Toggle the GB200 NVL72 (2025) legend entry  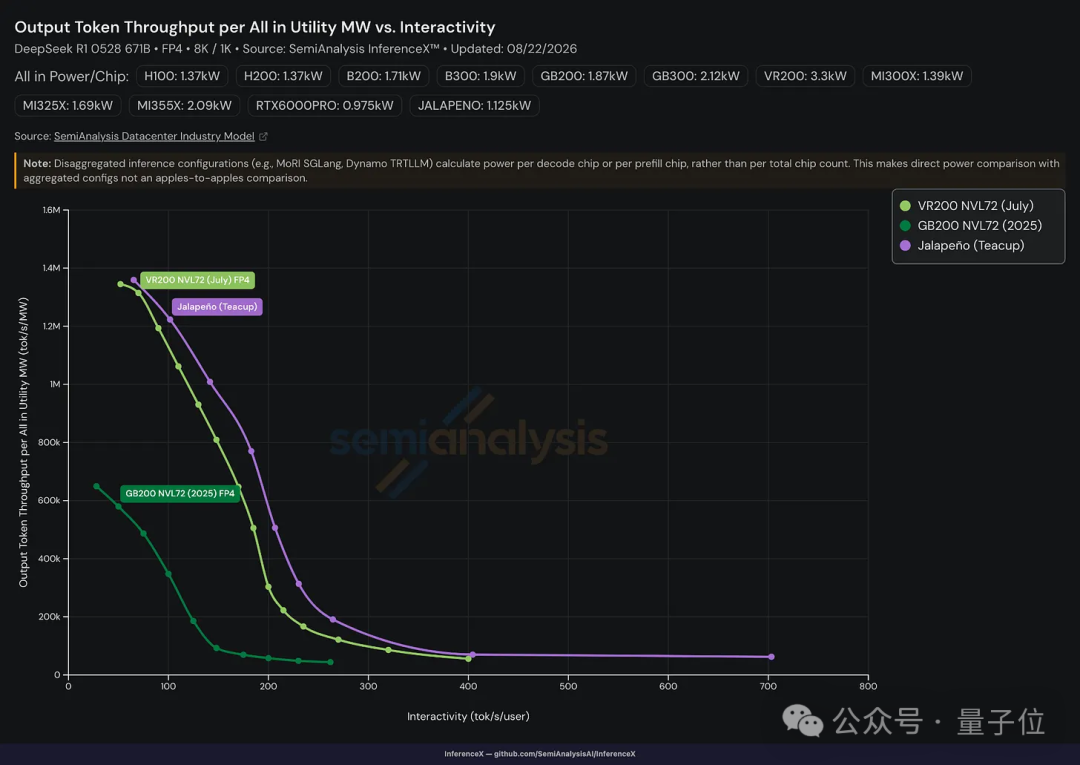tap(970, 225)
